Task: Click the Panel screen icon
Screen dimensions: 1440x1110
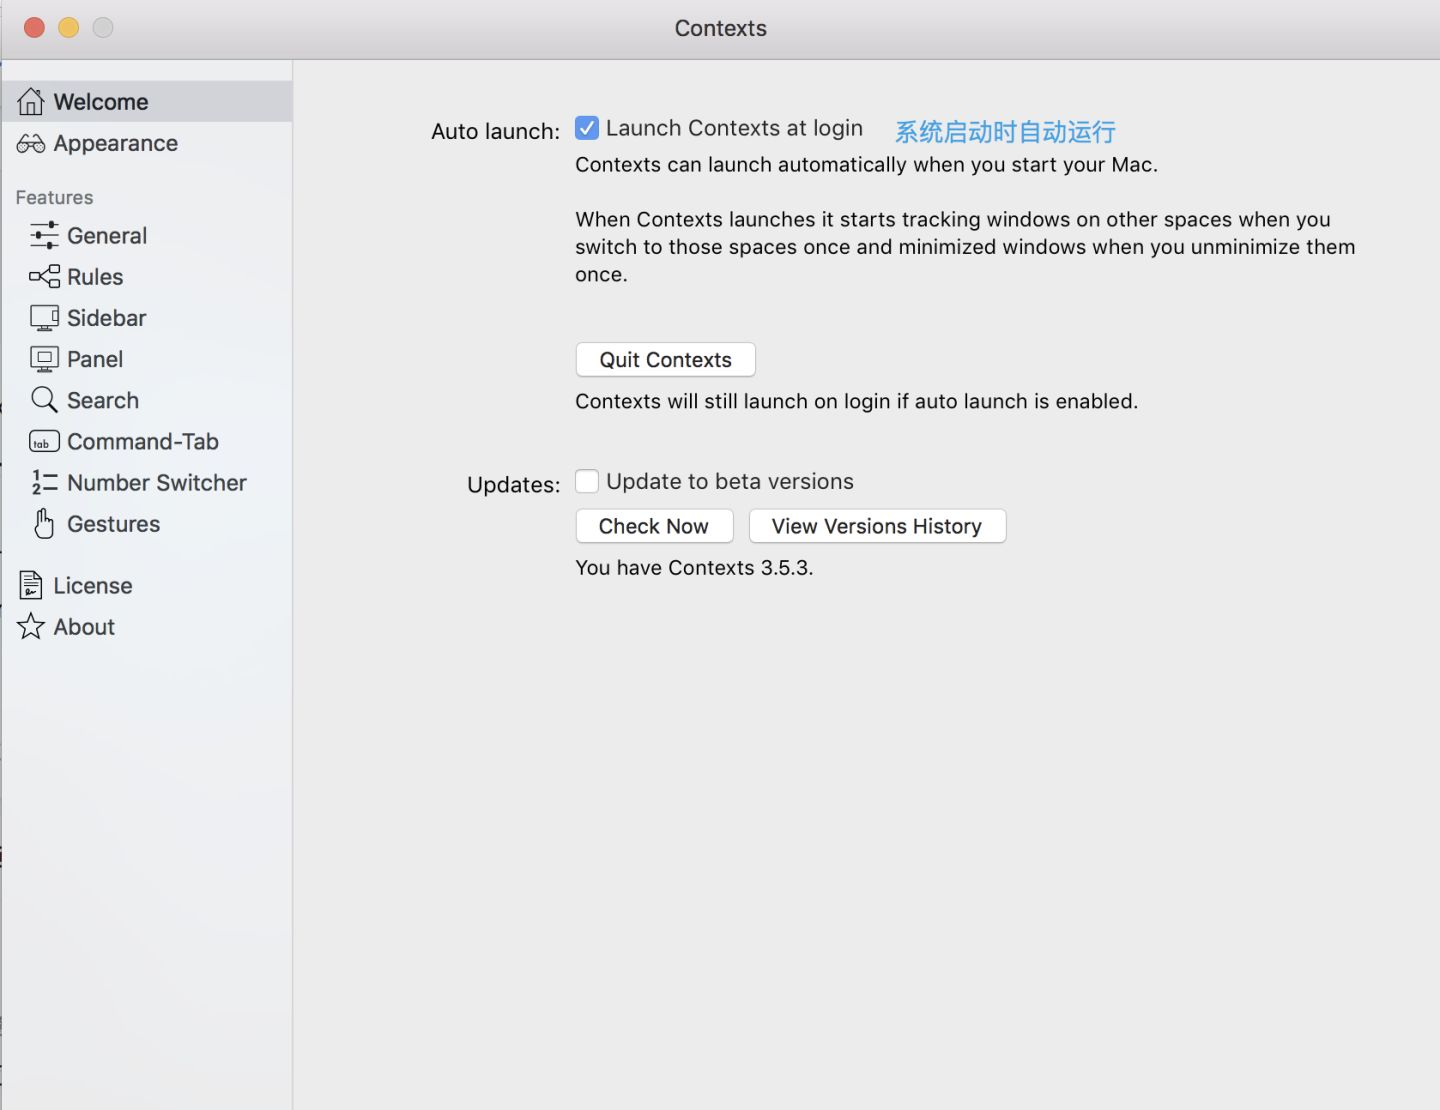Action: (44, 359)
